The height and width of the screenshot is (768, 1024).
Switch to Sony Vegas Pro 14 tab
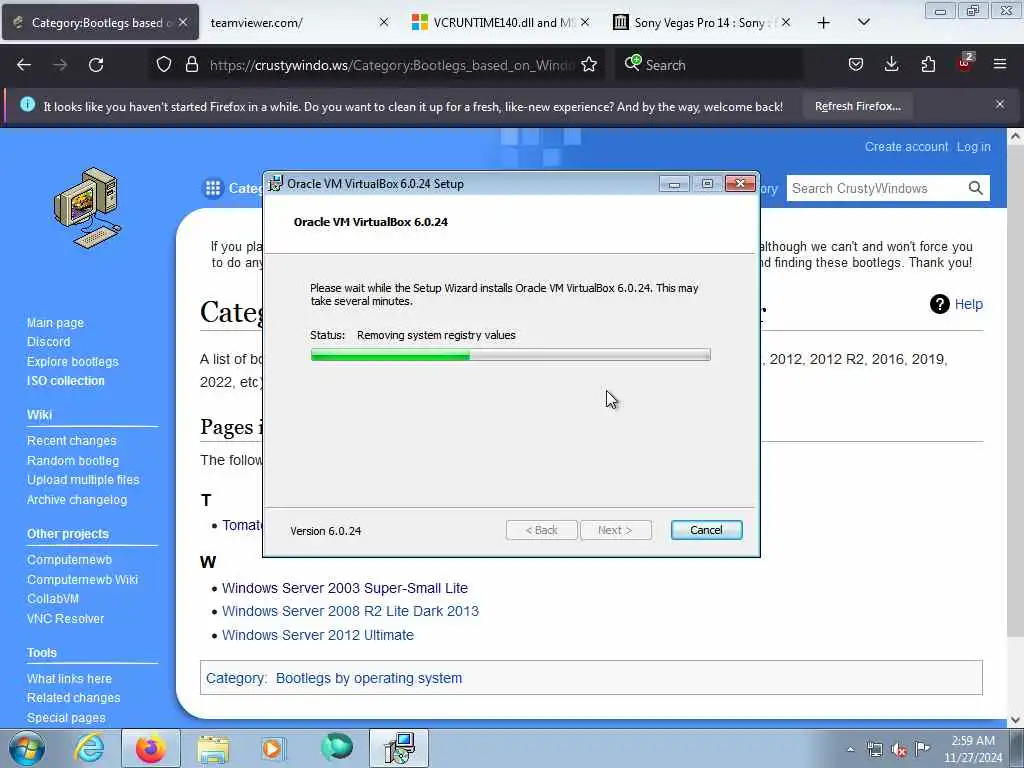(702, 23)
